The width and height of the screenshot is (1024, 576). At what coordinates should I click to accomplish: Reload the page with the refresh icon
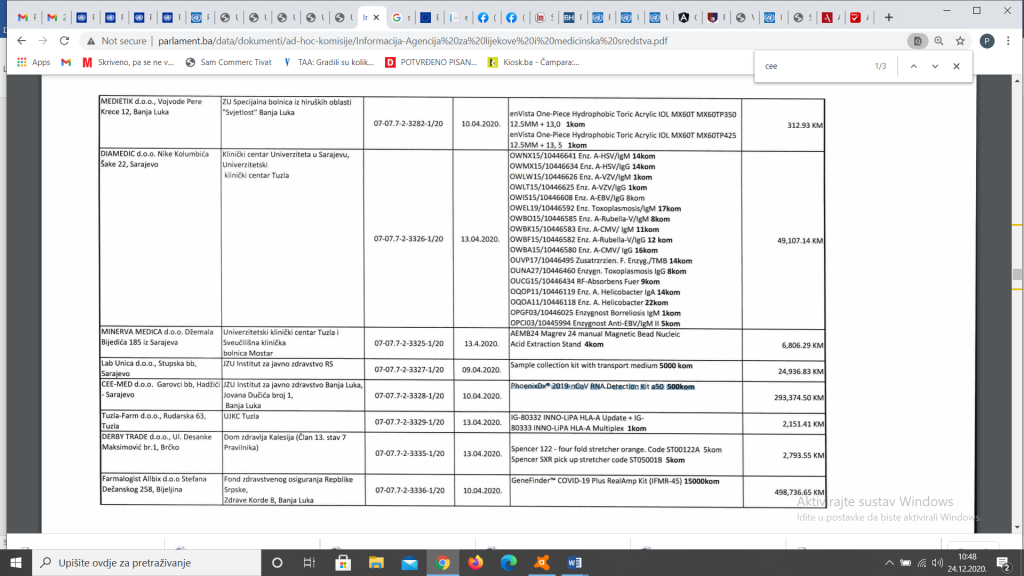[x=64, y=40]
